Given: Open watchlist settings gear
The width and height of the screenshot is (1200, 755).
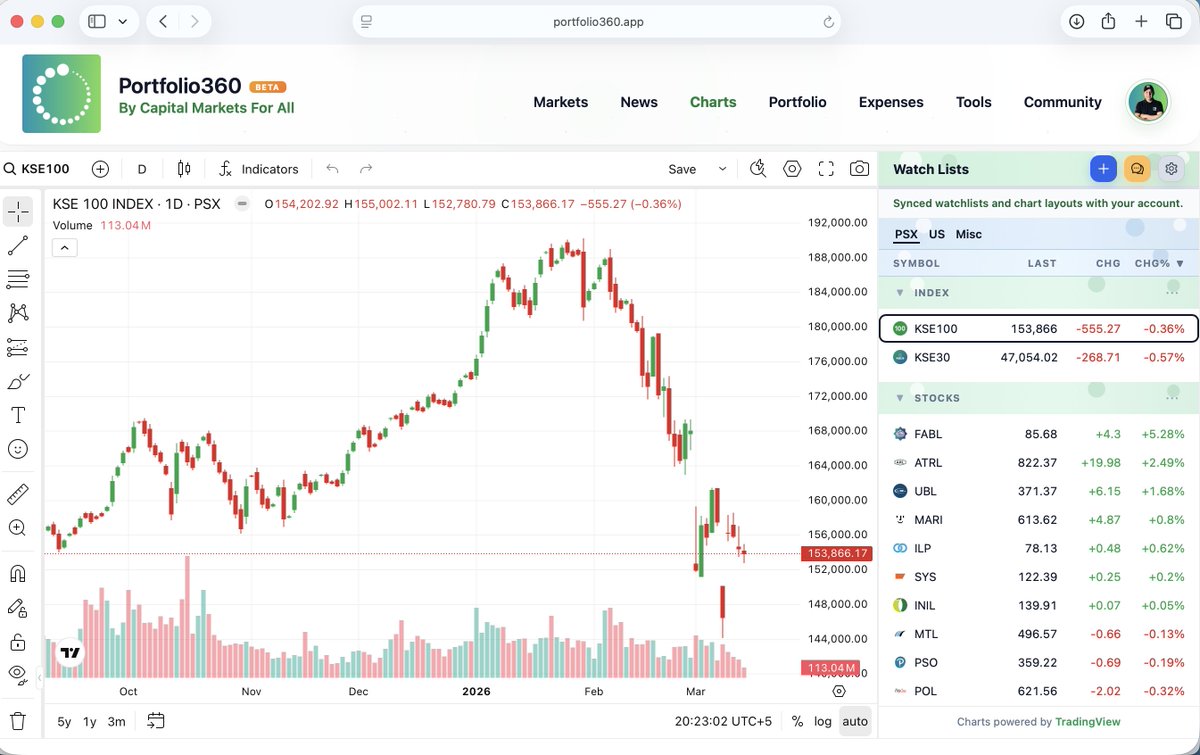Looking at the screenshot, I should [1171, 169].
